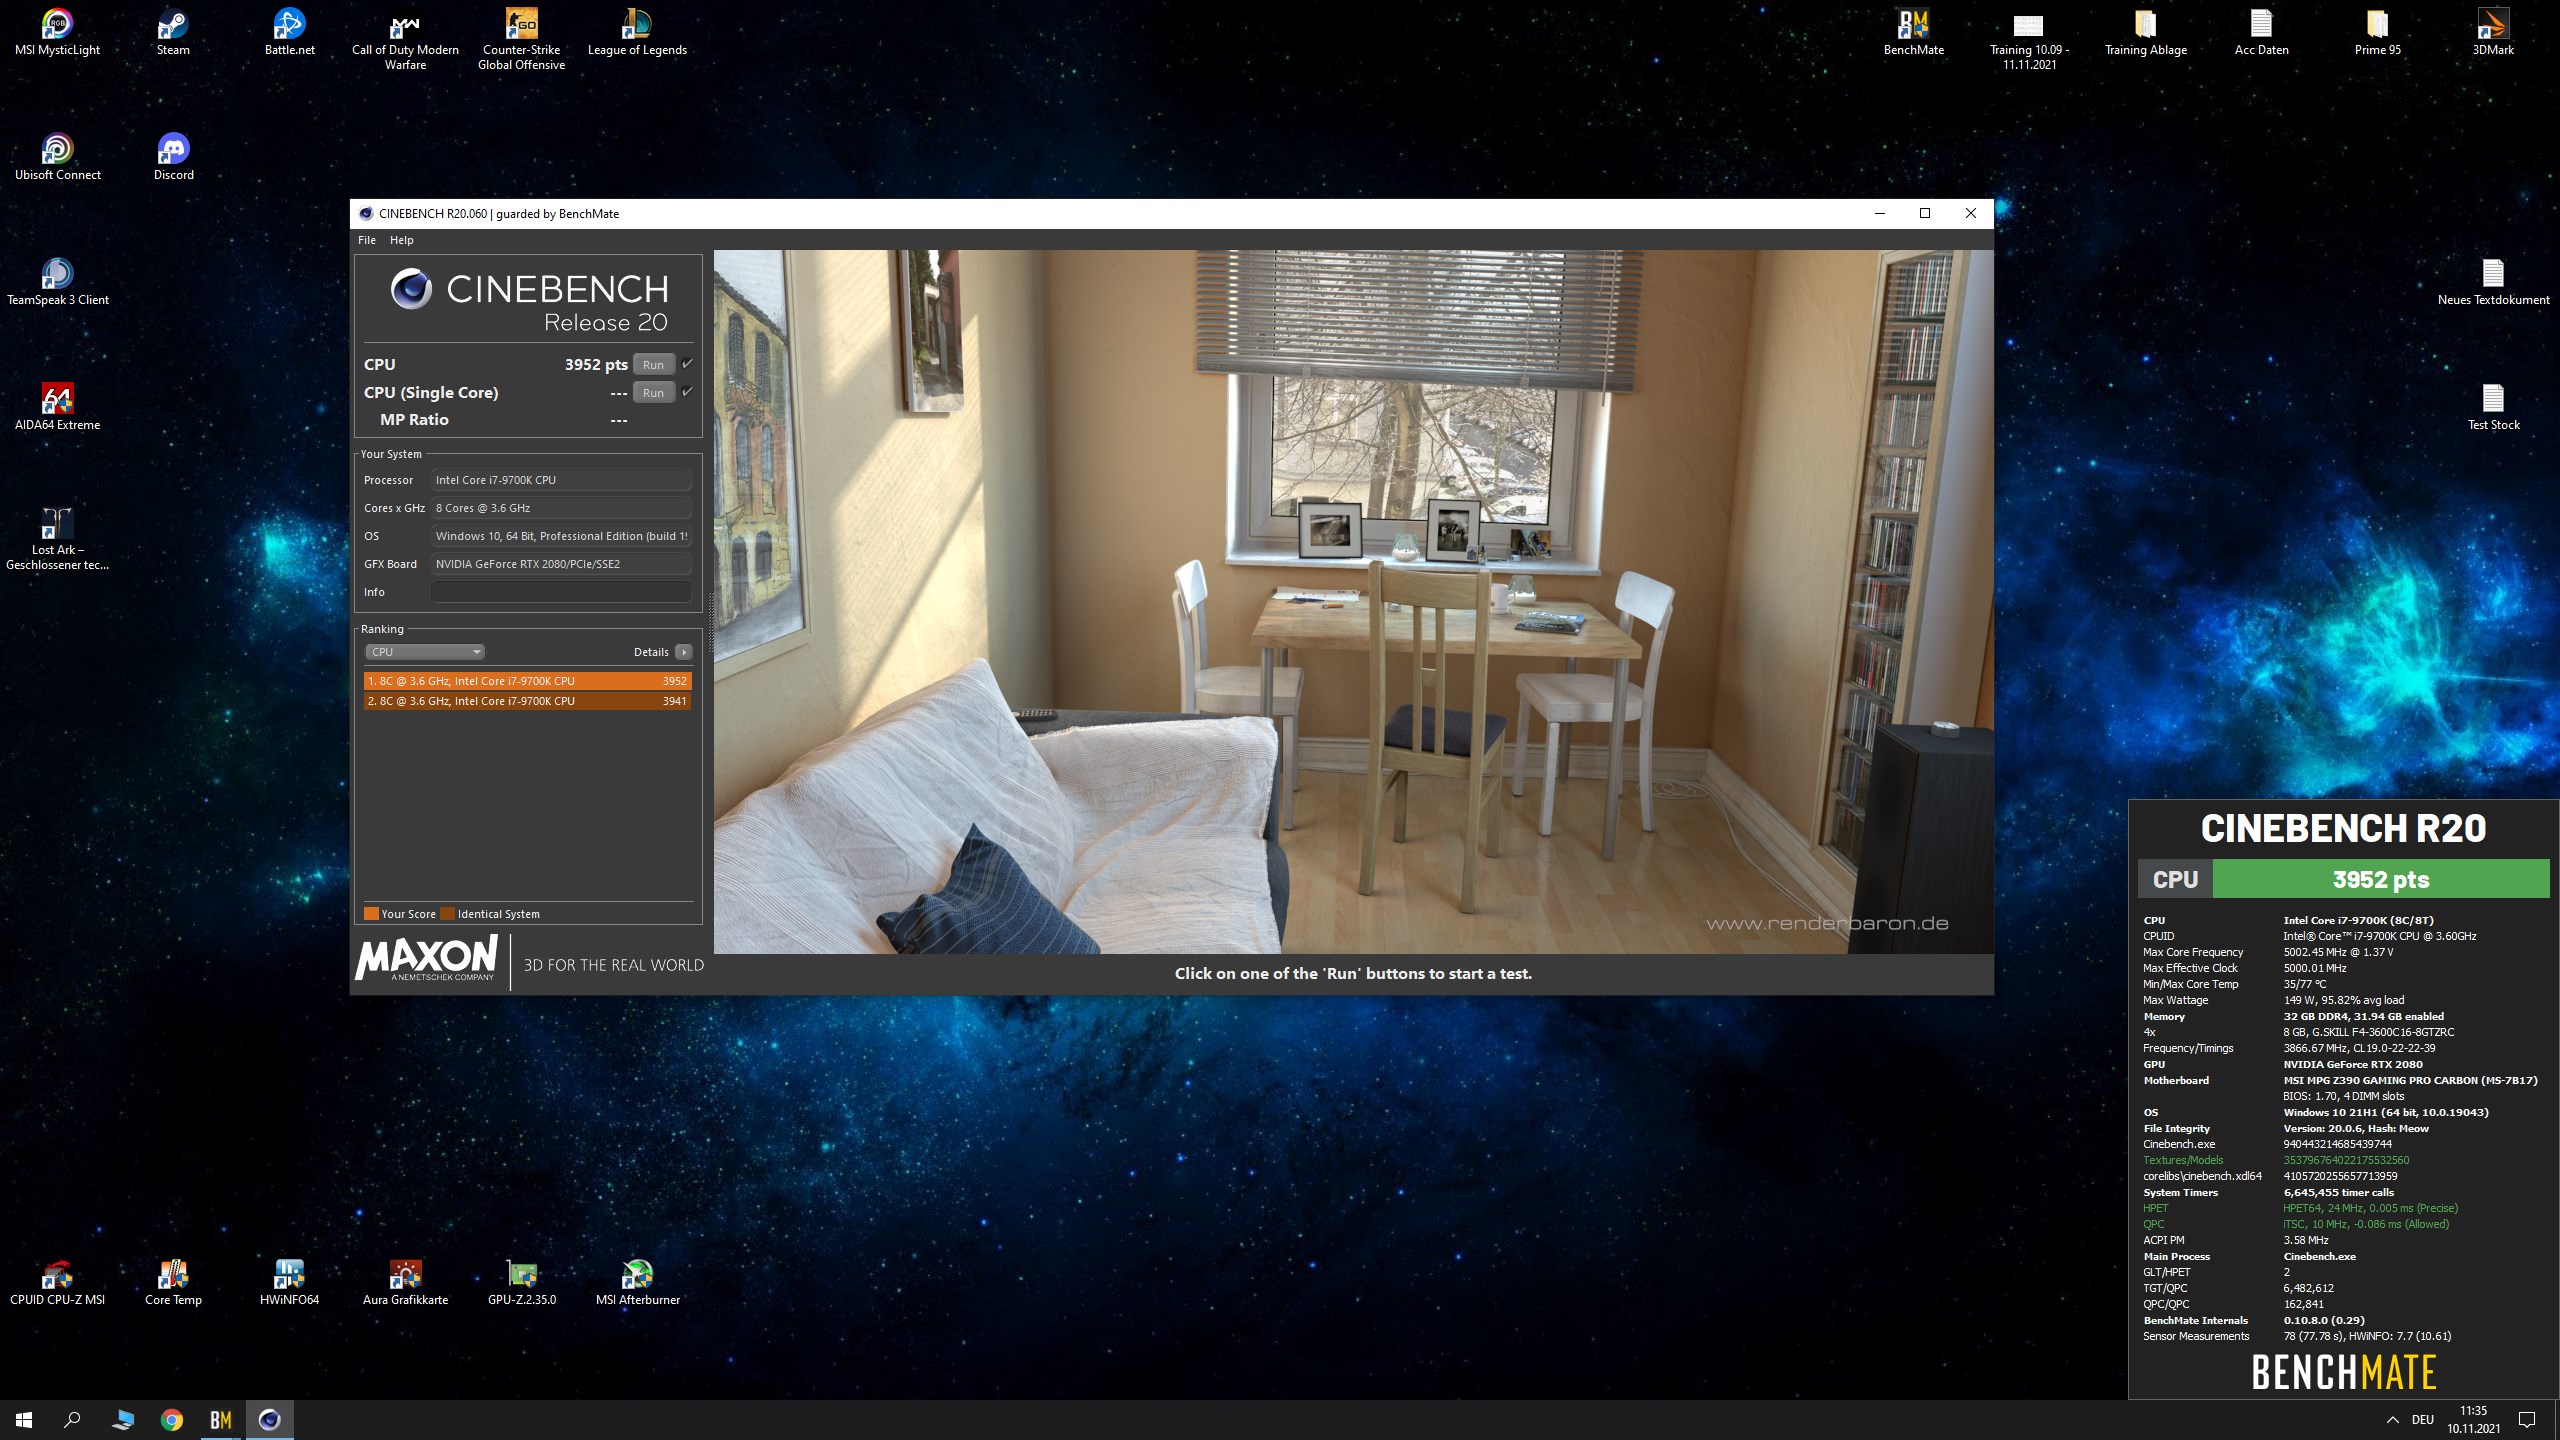The image size is (2560, 1440).
Task: Select Training 10.09 - 11.11.2021 file
Action: [x=2029, y=40]
